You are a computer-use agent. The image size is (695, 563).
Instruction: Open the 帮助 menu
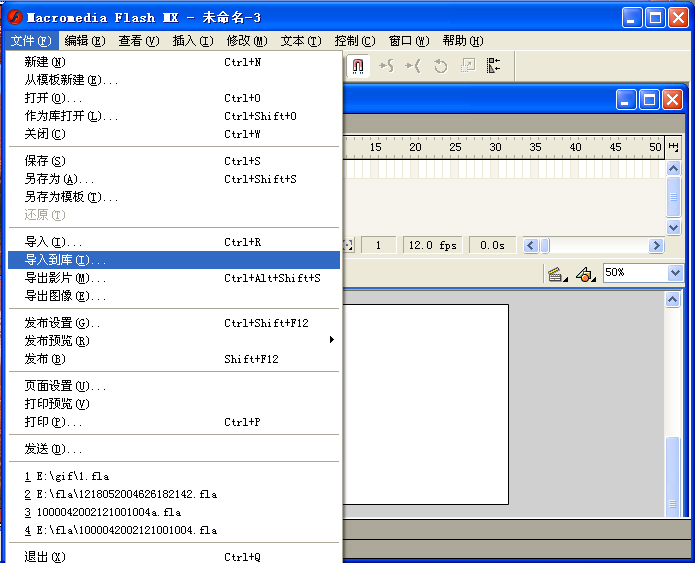[463, 41]
